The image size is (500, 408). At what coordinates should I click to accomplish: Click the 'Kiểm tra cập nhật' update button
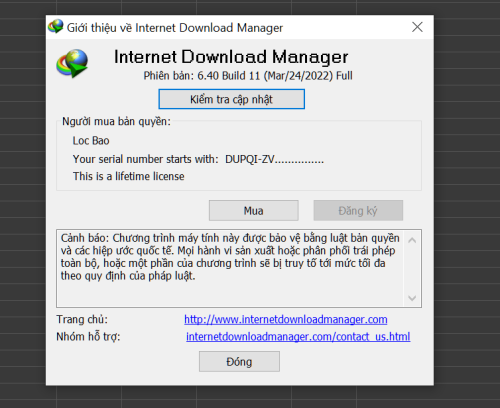coord(231,99)
